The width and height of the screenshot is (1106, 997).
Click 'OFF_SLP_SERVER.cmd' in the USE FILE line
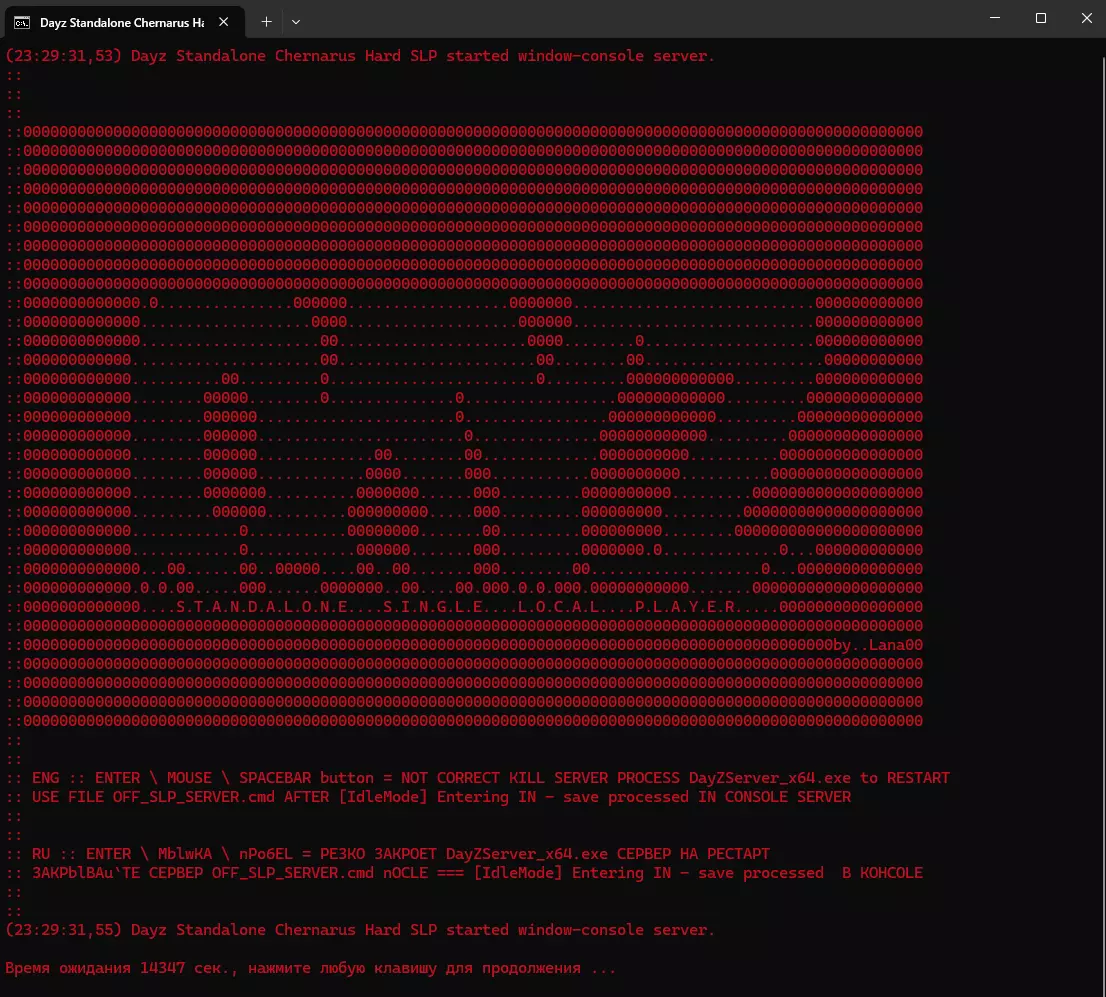click(x=194, y=797)
